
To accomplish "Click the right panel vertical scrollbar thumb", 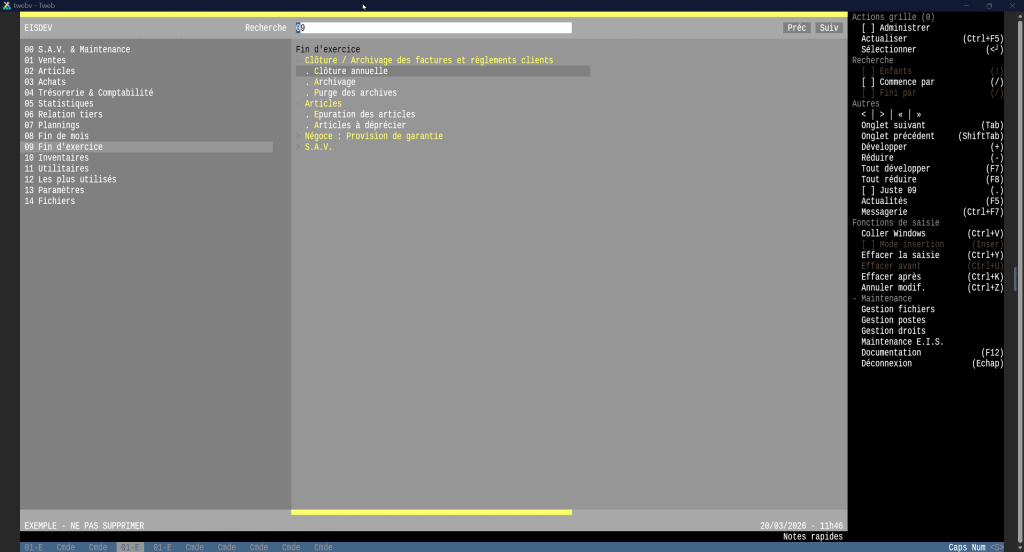I will 1014,278.
